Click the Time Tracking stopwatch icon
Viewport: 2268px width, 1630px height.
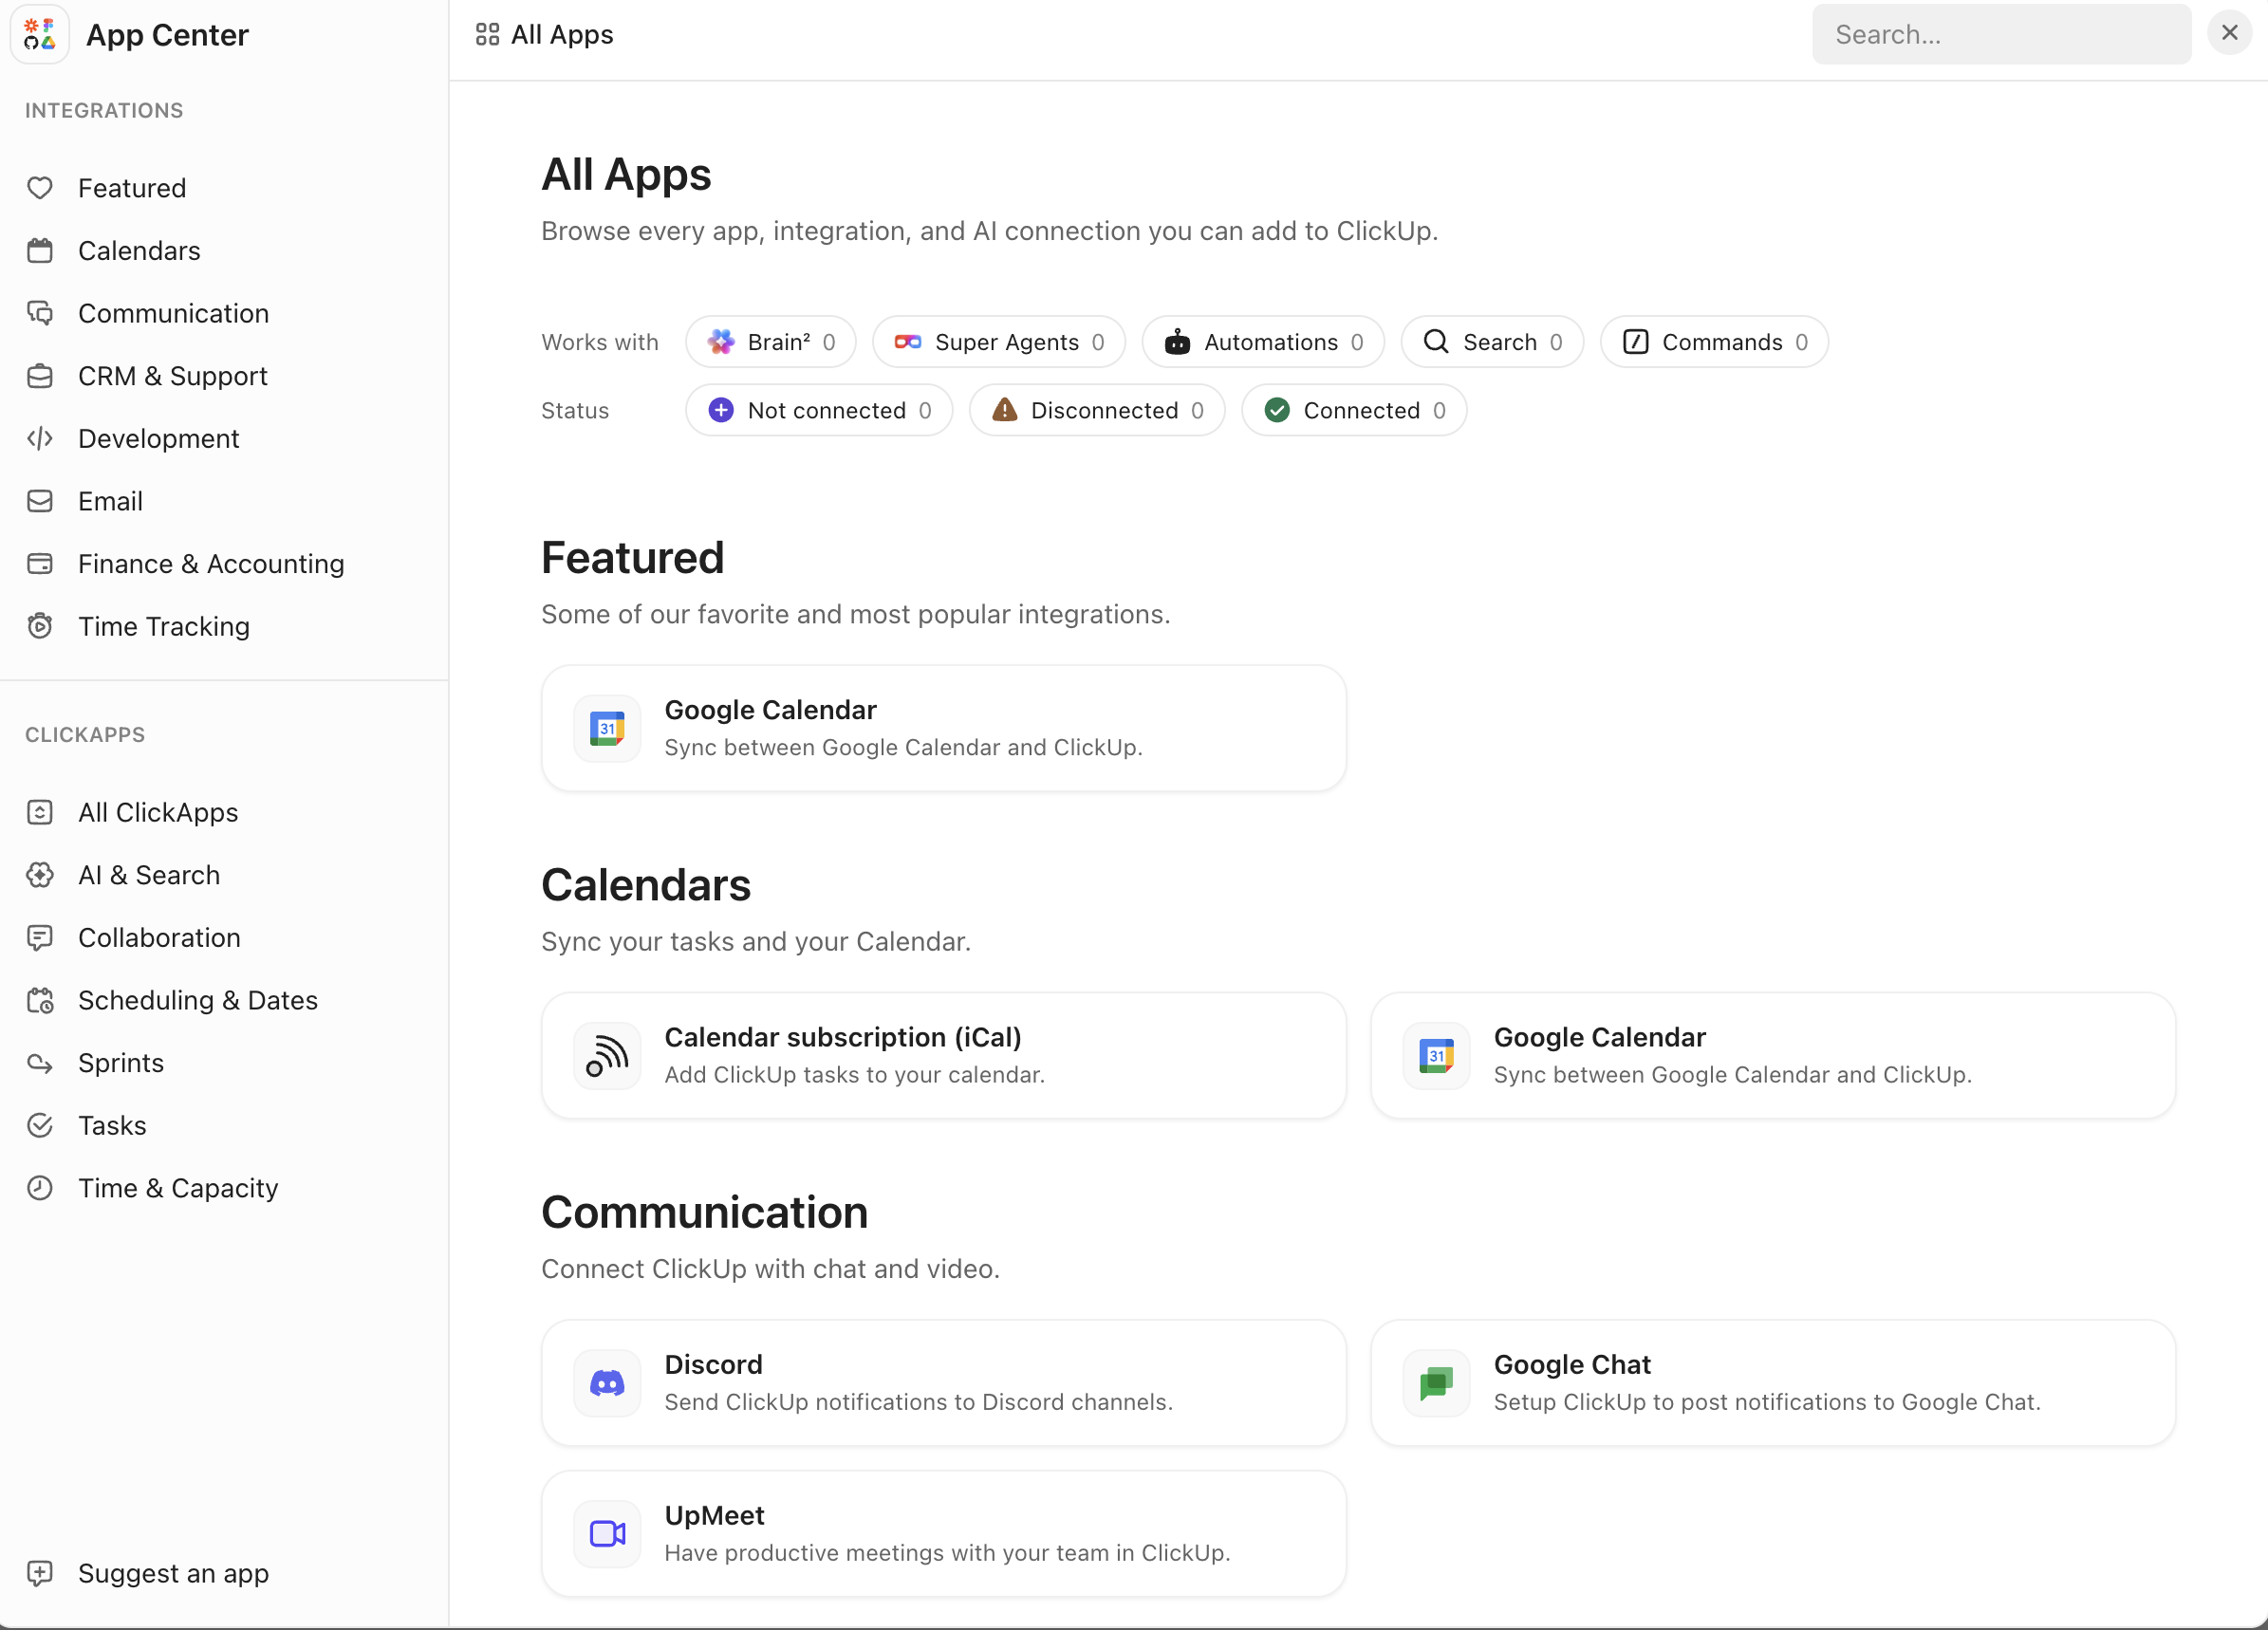(x=40, y=626)
